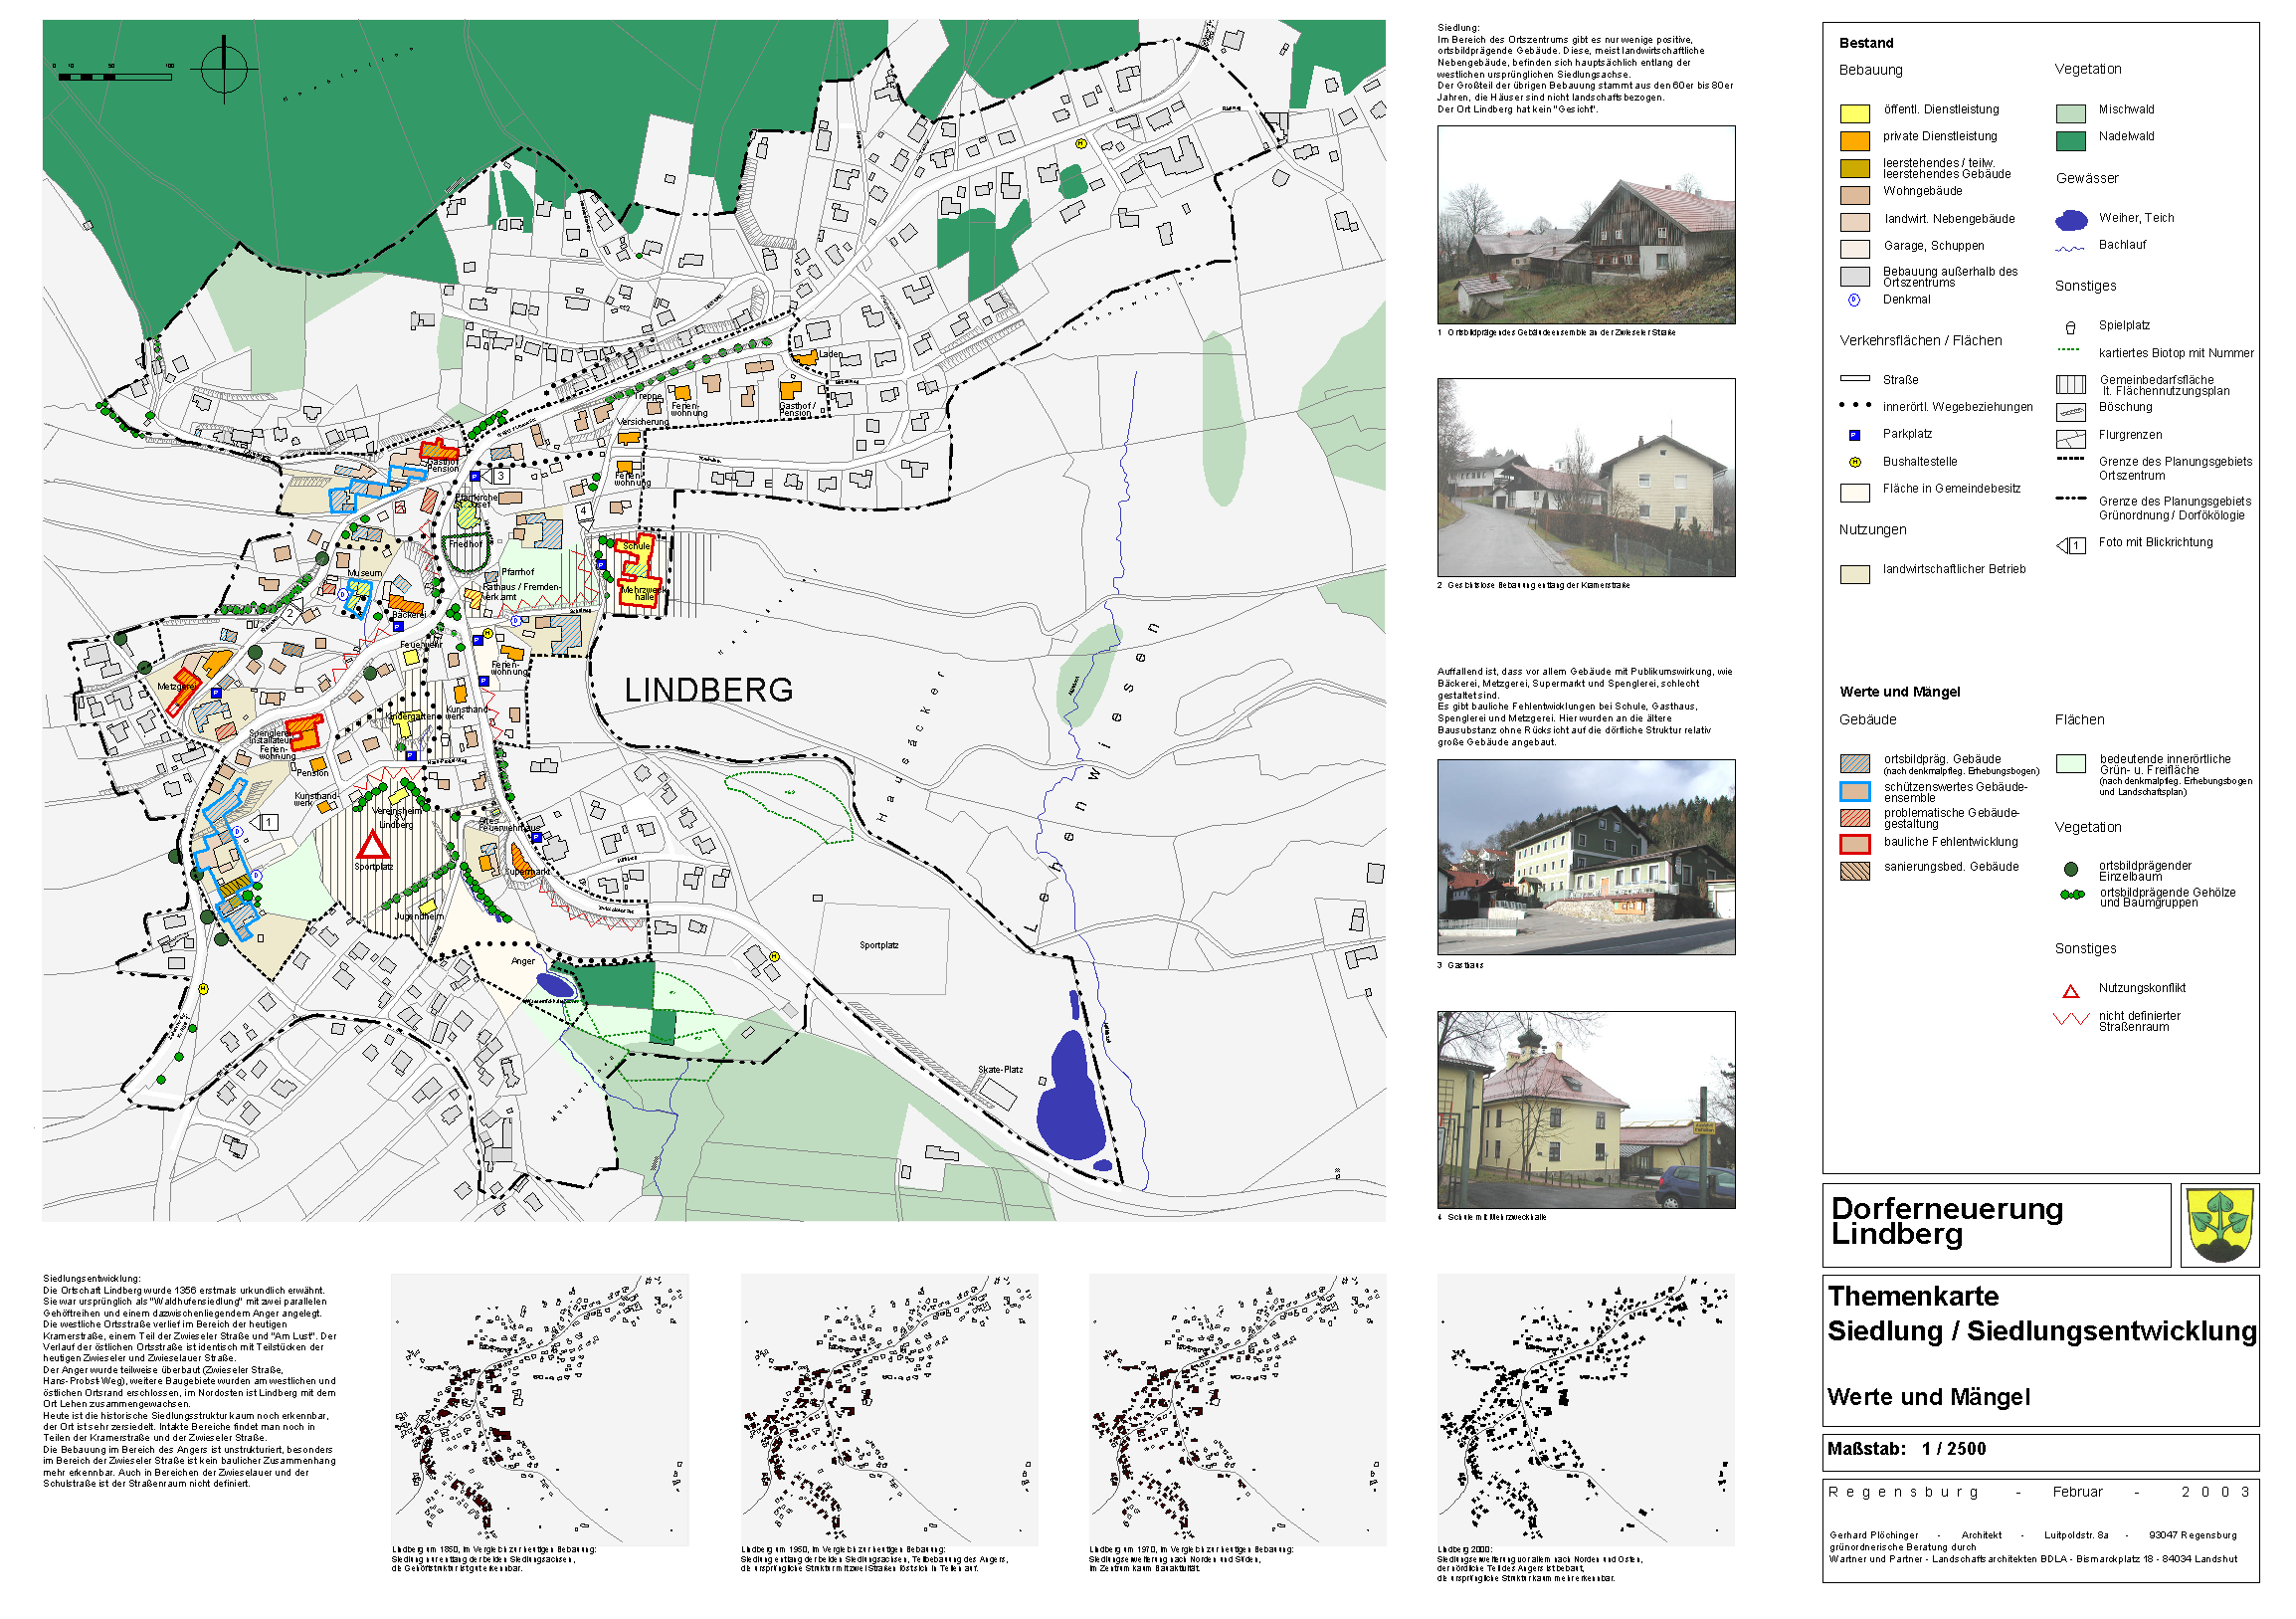Click the Lindberg coat of arms emblem
Screen dimensions: 2296x1619
point(2220,1226)
